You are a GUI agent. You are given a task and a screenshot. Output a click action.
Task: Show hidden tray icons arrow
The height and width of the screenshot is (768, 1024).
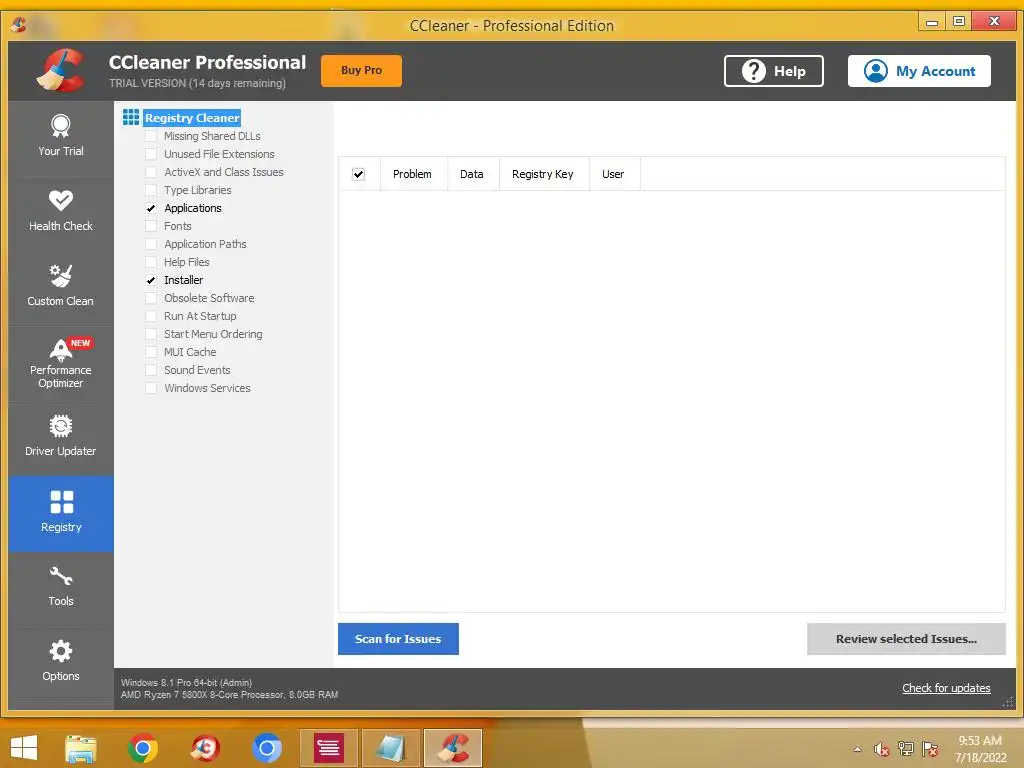tap(857, 749)
